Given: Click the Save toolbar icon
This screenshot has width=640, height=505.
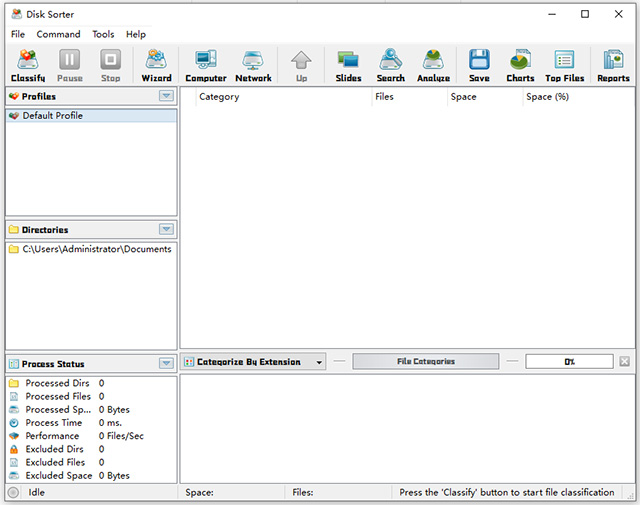Looking at the screenshot, I should [x=479, y=65].
